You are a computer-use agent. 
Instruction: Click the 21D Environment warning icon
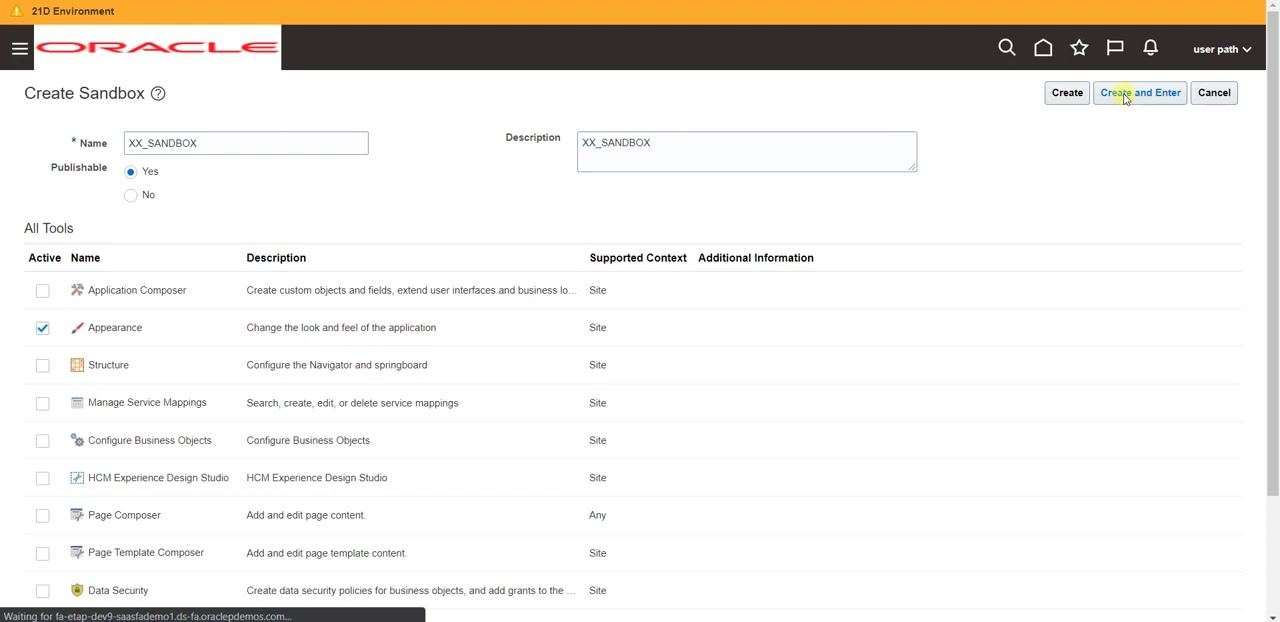coord(16,11)
